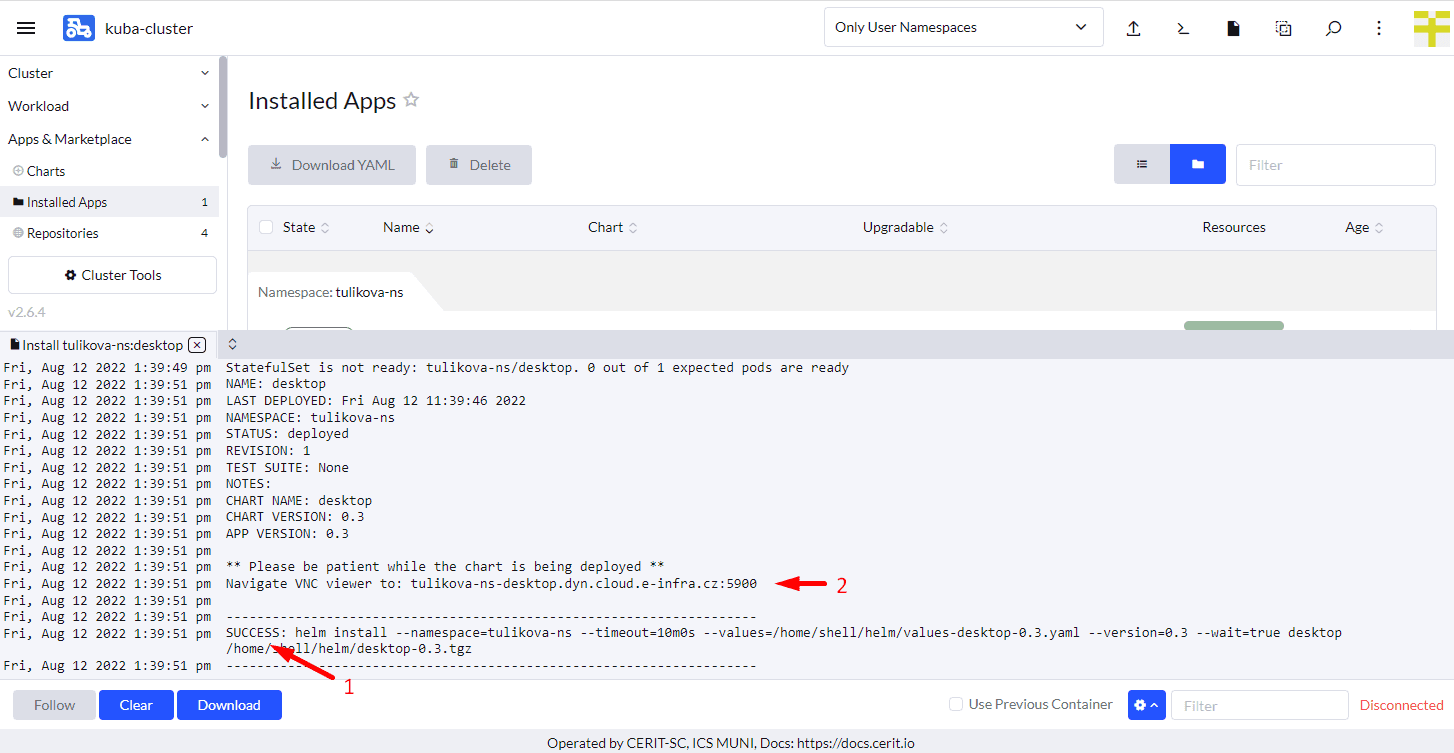
Task: Click the download KubeConfig file icon
Action: [1233, 28]
